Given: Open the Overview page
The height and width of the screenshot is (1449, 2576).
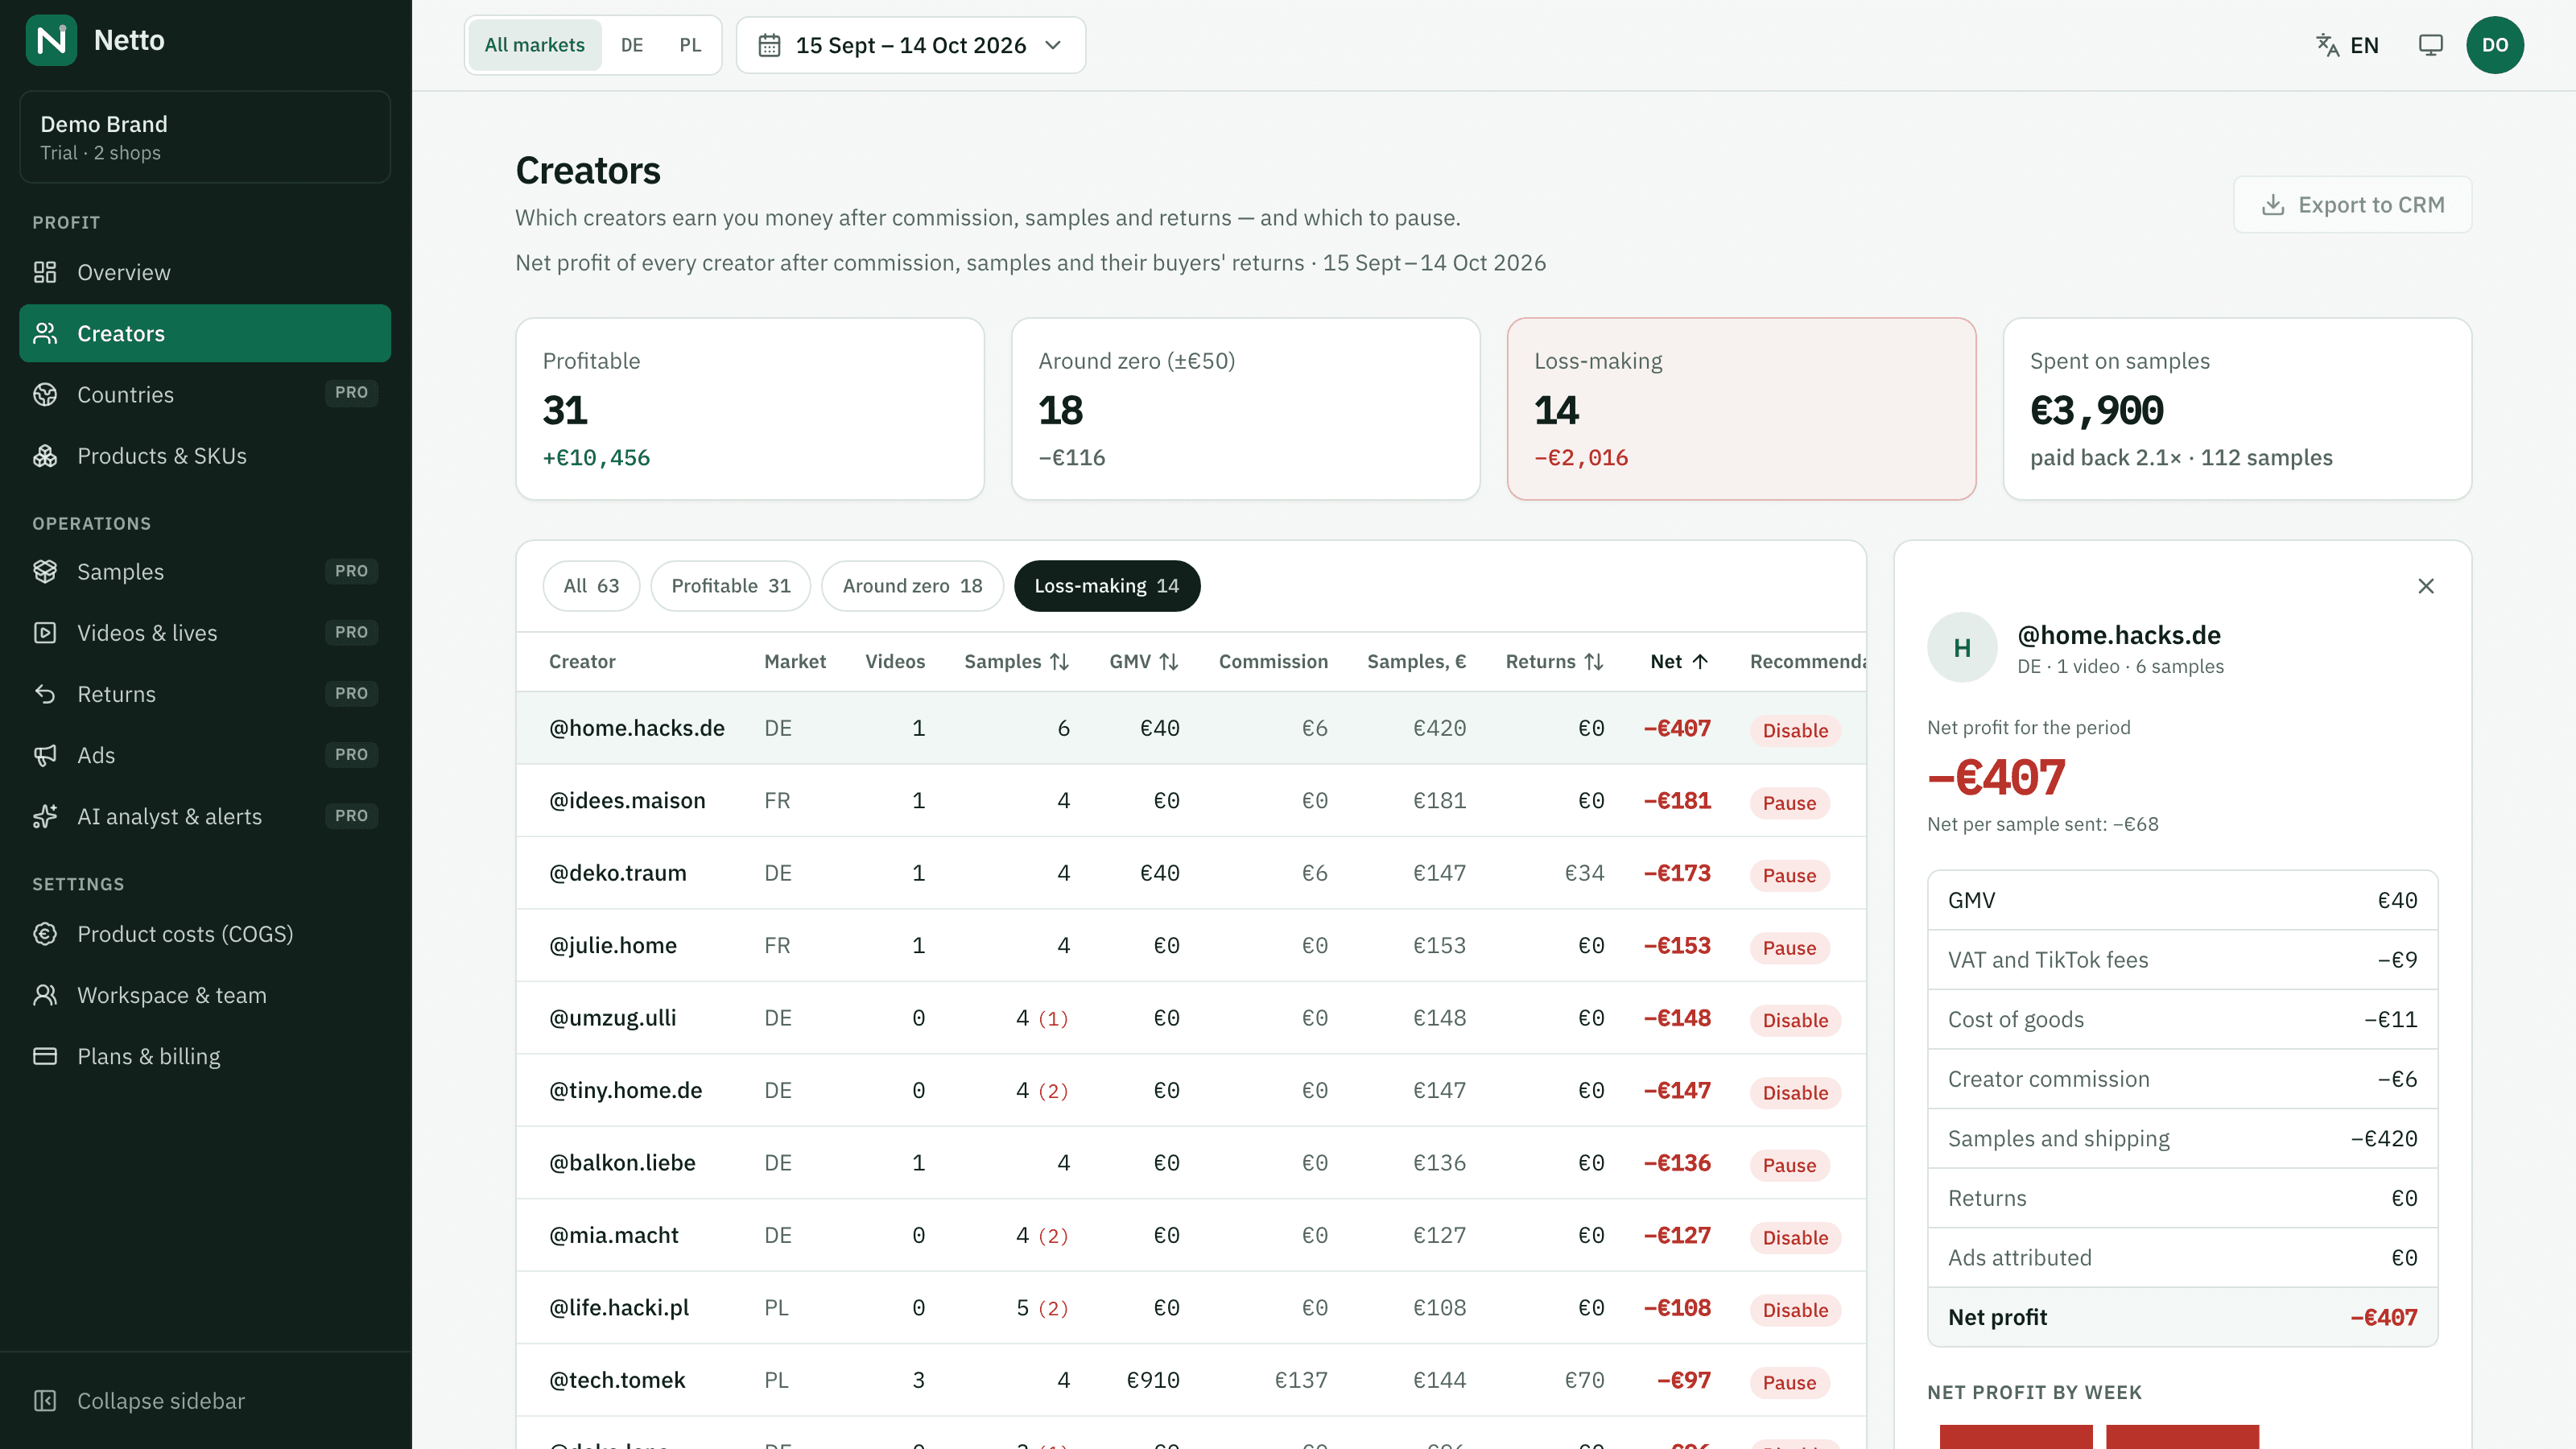Looking at the screenshot, I should point(204,272).
